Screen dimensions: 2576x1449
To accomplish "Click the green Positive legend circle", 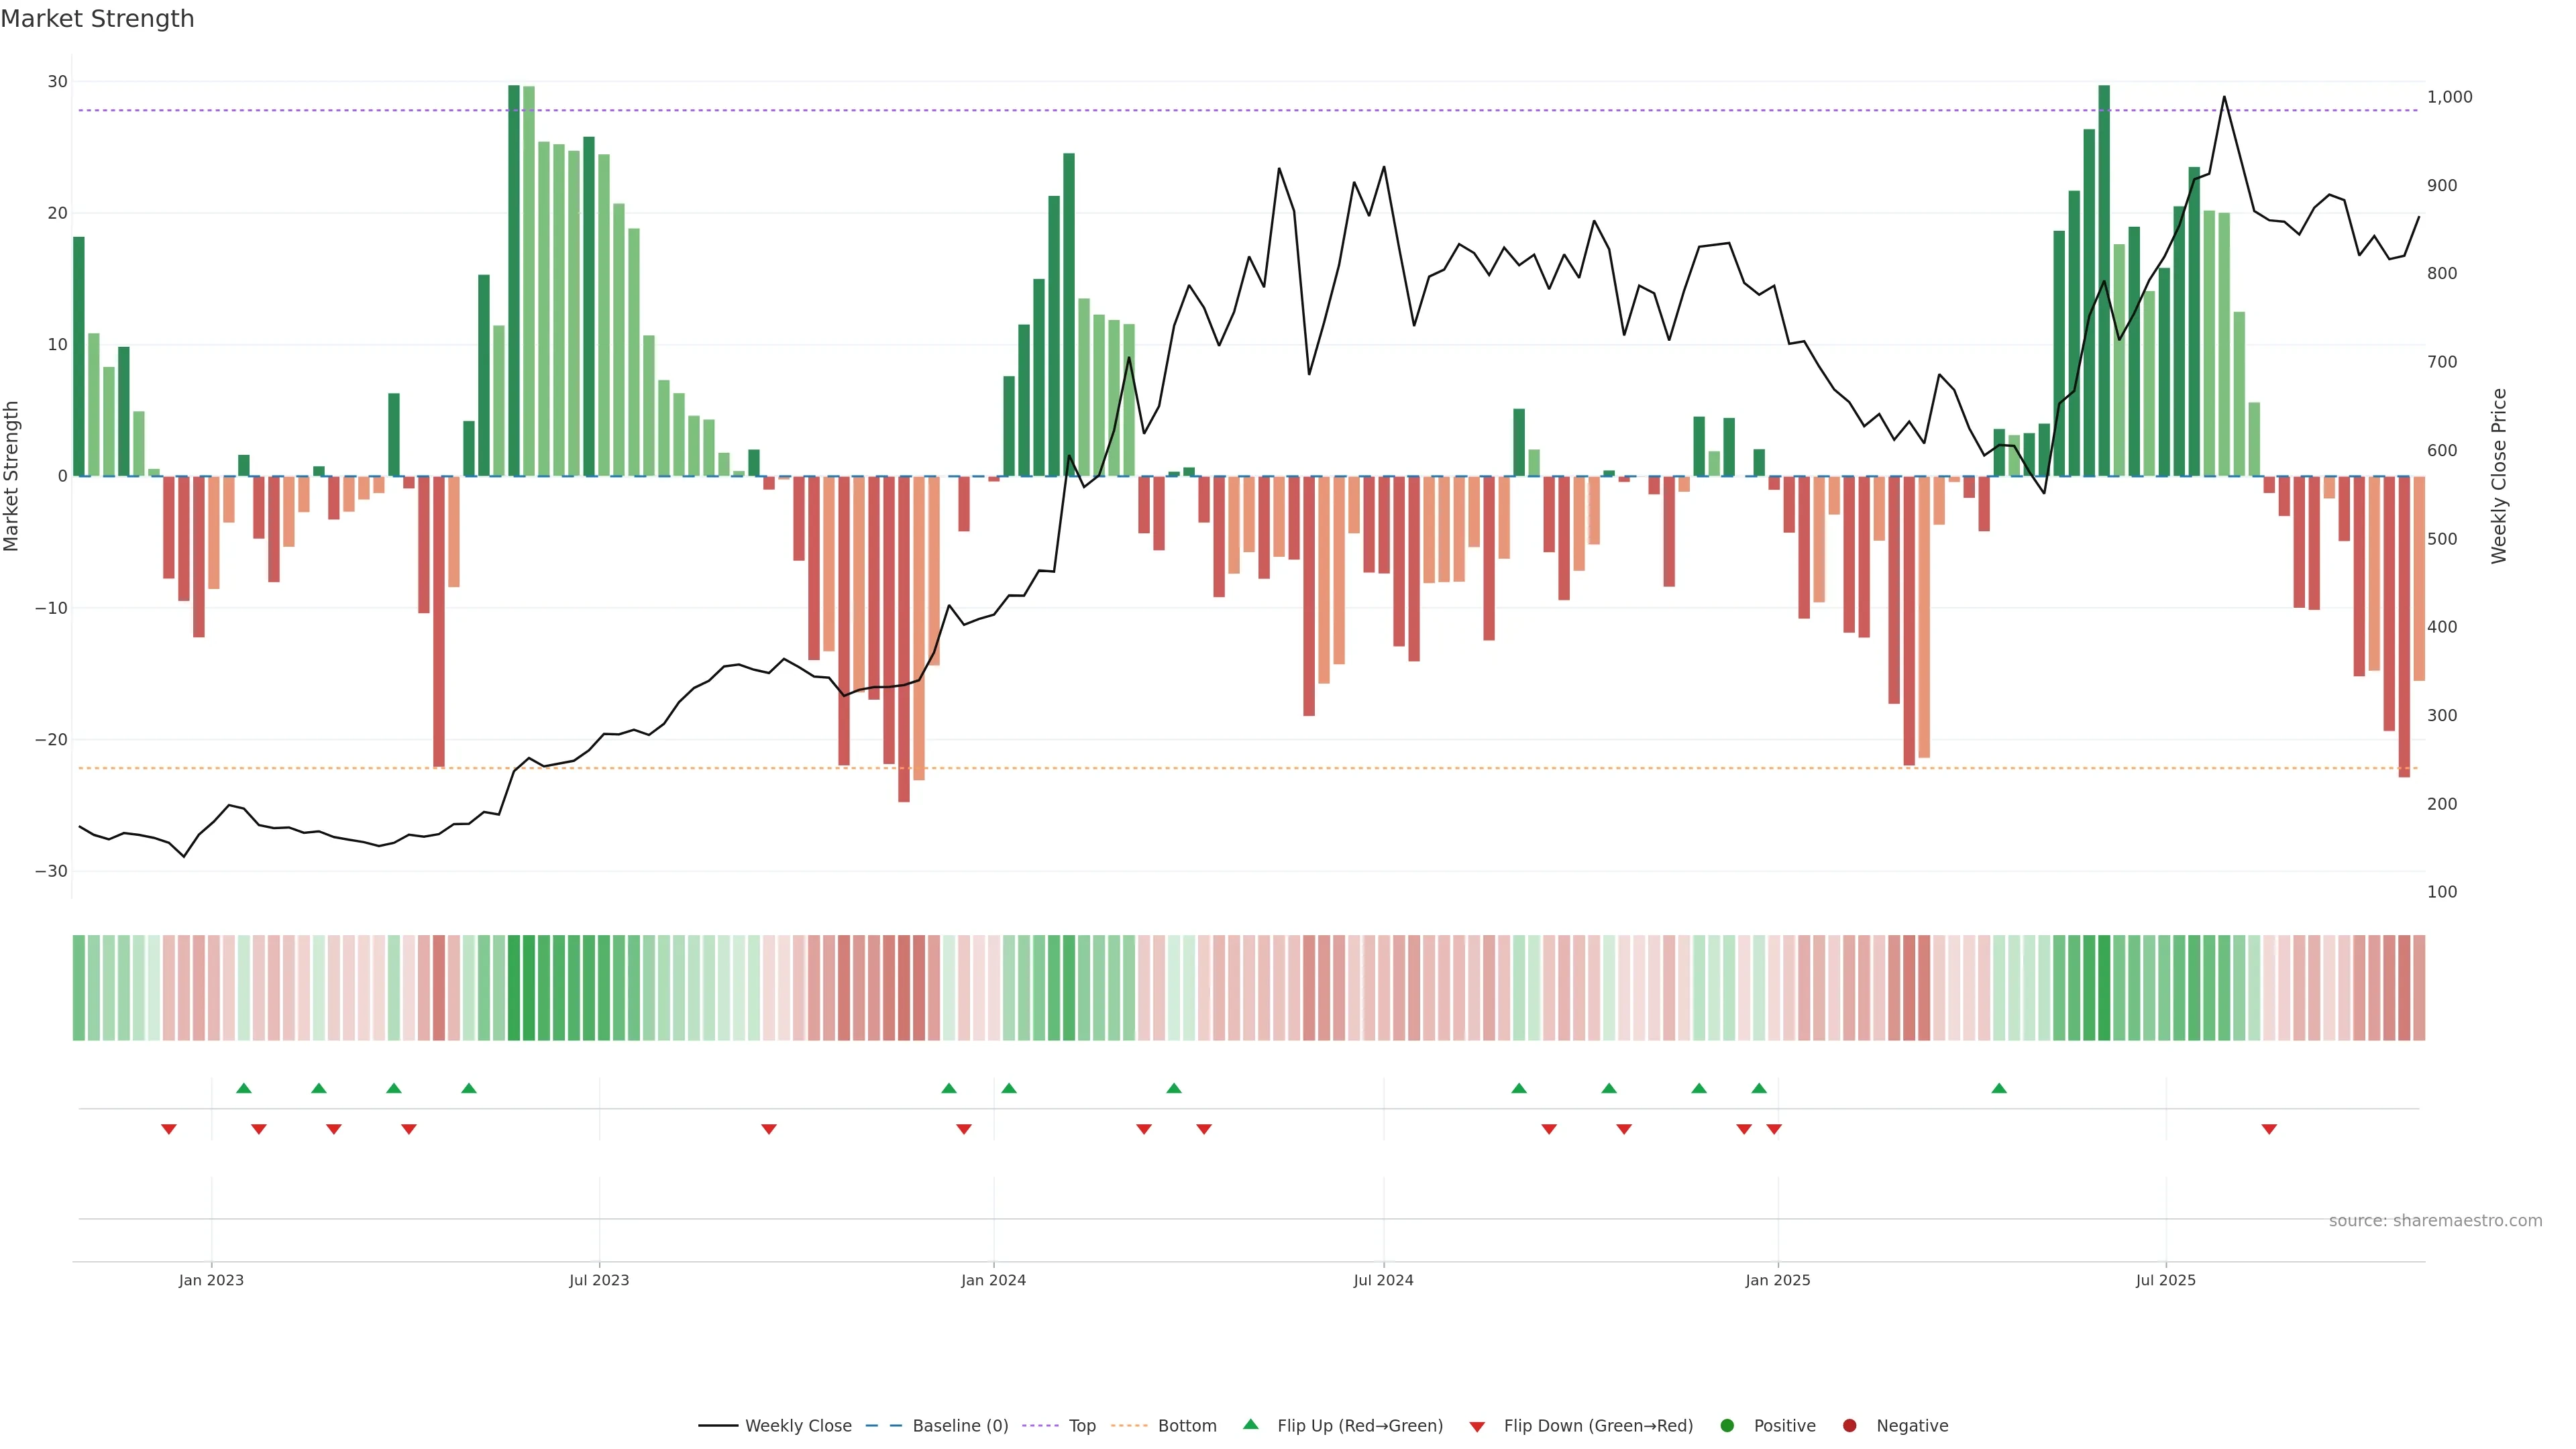I will click(x=1727, y=1426).
